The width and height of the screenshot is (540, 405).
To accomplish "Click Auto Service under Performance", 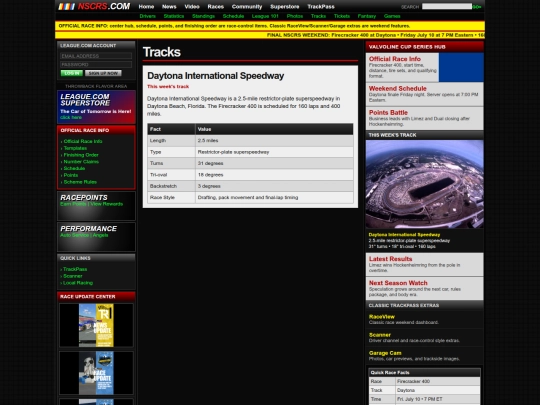I will [x=74, y=235].
